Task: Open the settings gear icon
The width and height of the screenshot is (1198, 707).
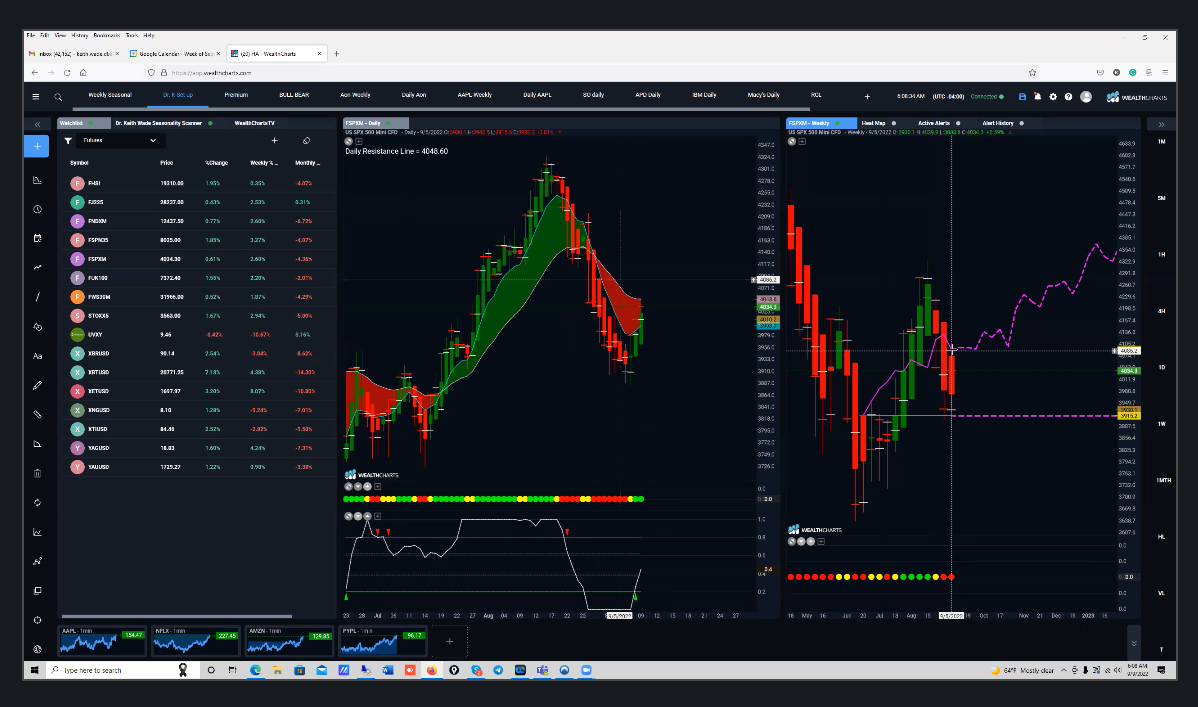Action: 1053,96
